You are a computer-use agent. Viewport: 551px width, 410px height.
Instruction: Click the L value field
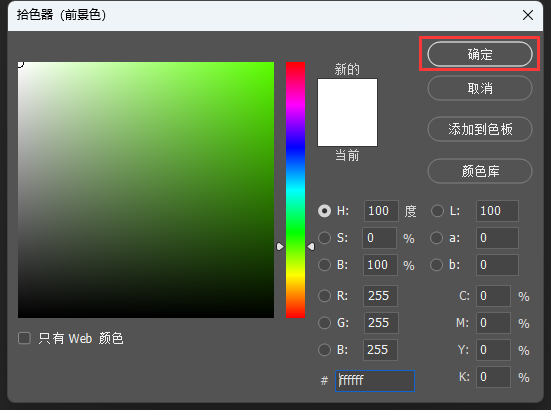tap(497, 211)
